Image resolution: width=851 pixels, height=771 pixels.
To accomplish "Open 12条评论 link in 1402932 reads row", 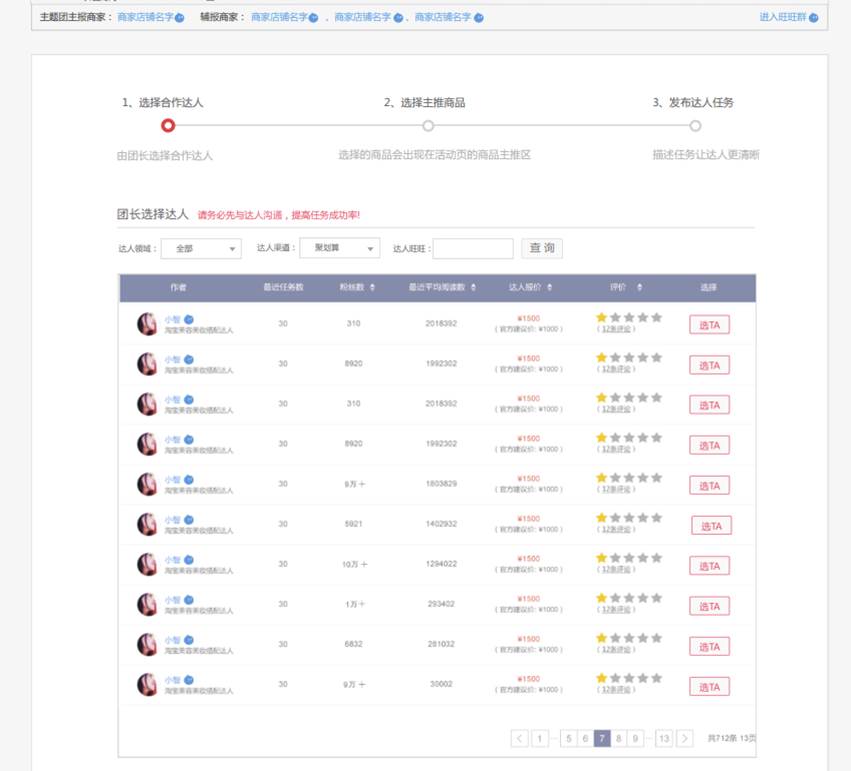I will coord(616,530).
